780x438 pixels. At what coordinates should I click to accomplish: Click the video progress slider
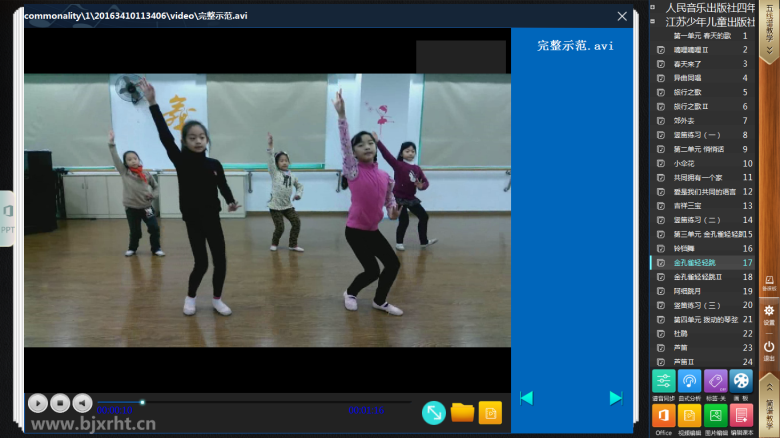tap(250, 402)
